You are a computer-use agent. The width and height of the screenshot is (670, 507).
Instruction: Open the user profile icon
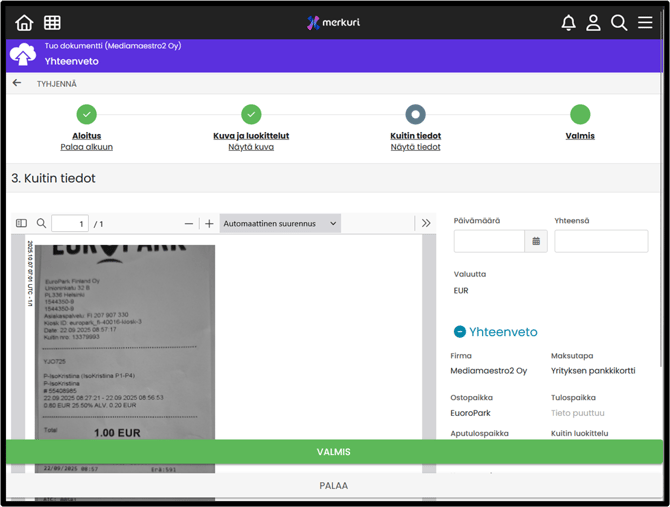click(593, 22)
